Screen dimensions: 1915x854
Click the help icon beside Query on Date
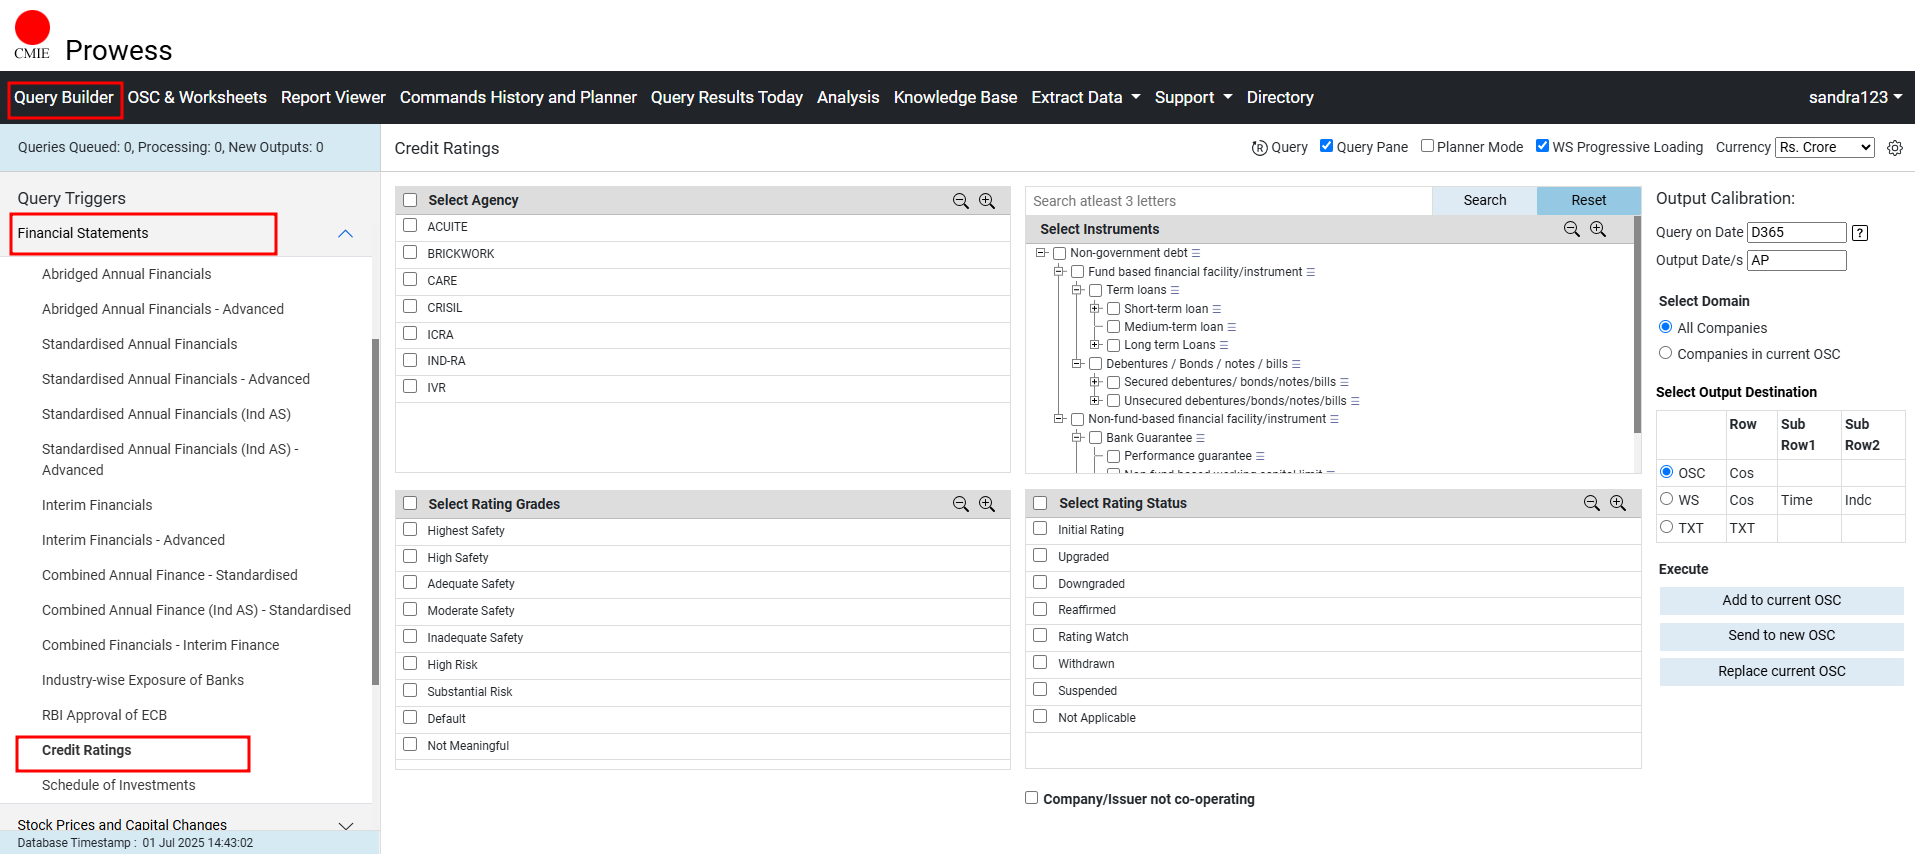point(1859,233)
